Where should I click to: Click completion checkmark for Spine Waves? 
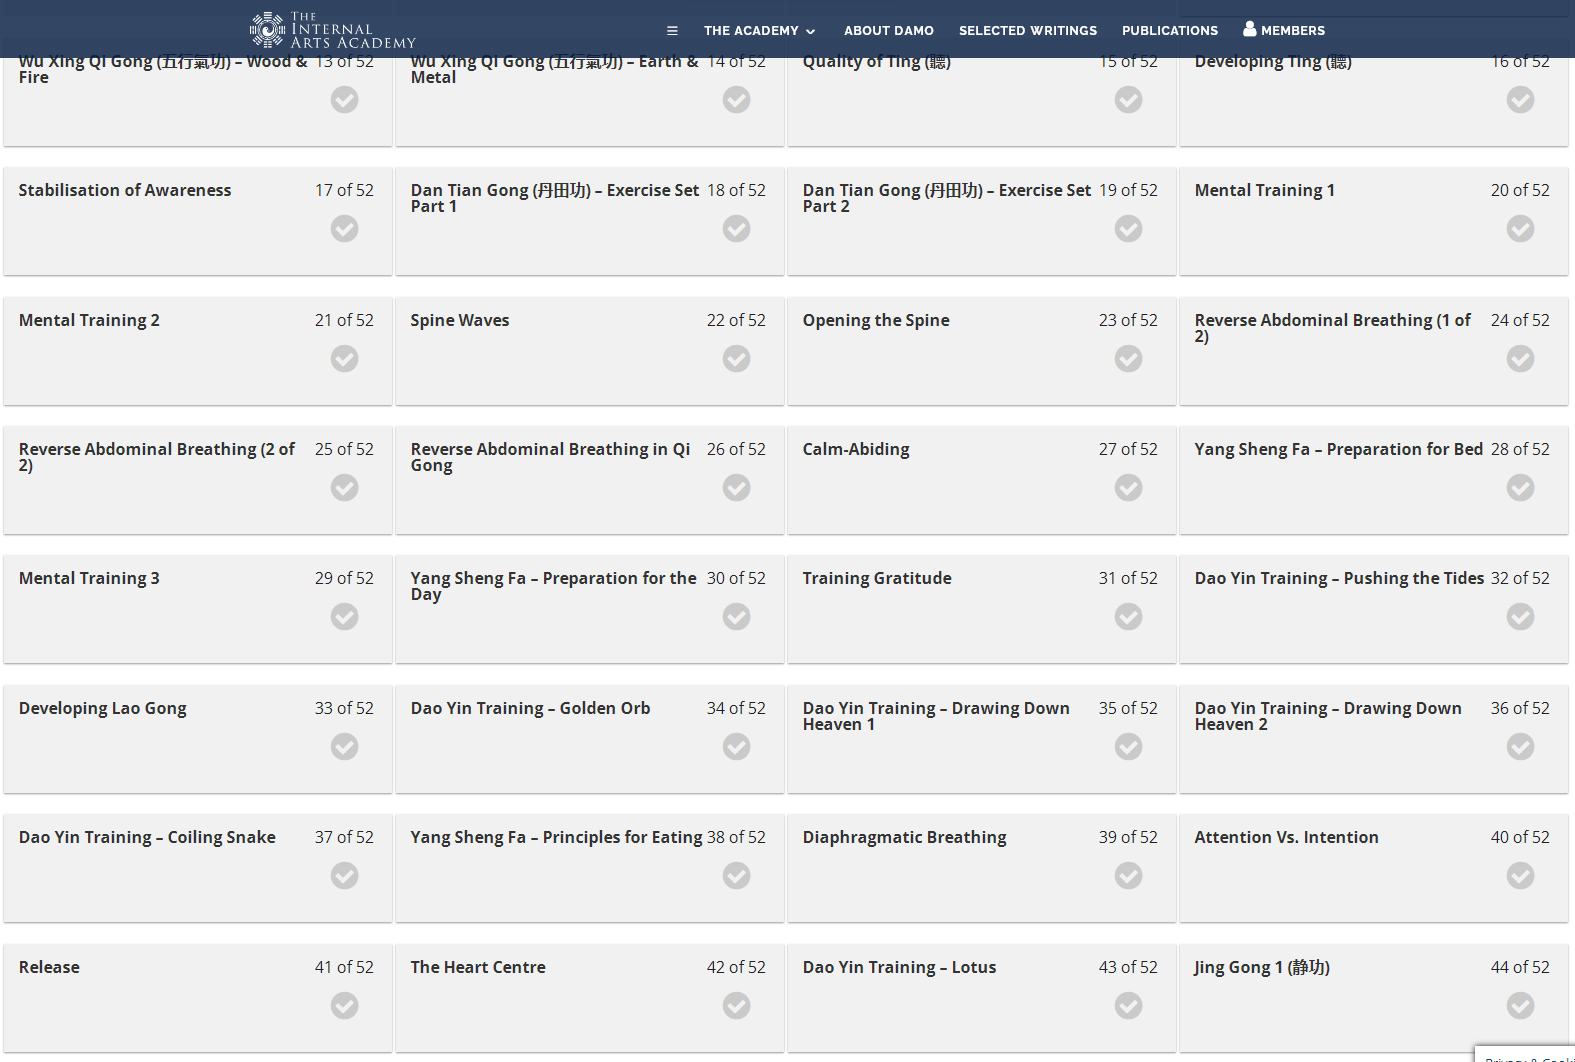point(737,358)
